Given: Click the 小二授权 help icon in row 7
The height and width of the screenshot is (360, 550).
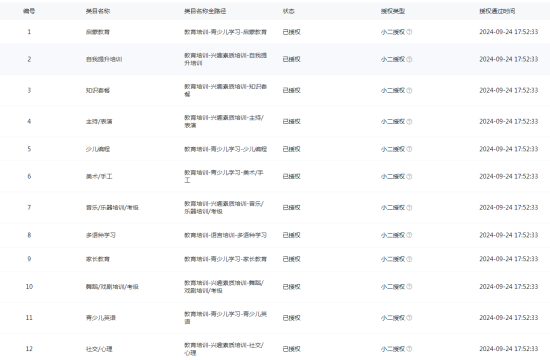Looking at the screenshot, I should point(409,208).
